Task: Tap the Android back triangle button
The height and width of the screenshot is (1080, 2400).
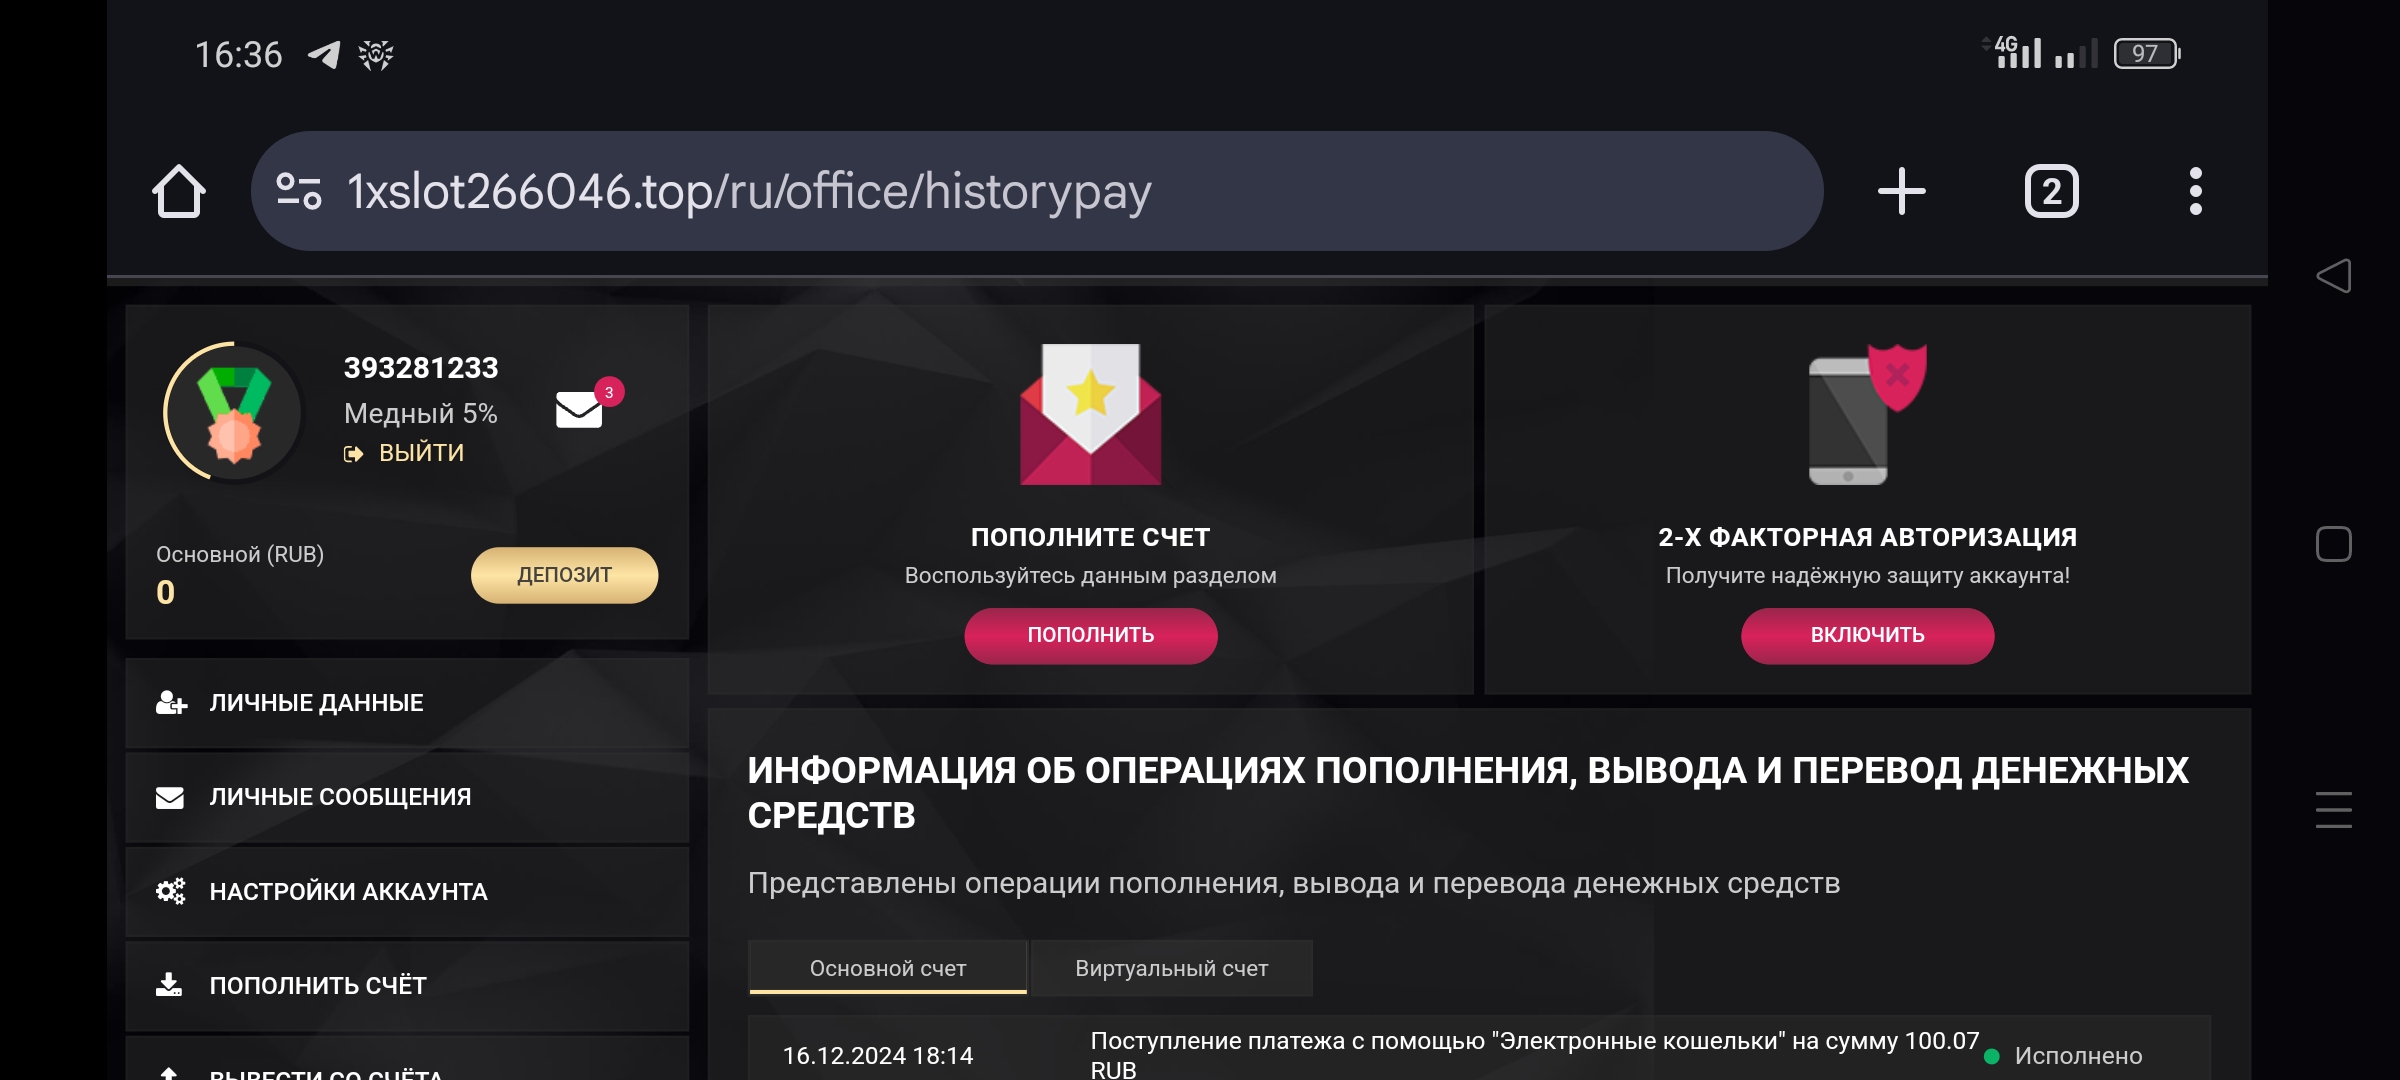Action: [x=2333, y=276]
